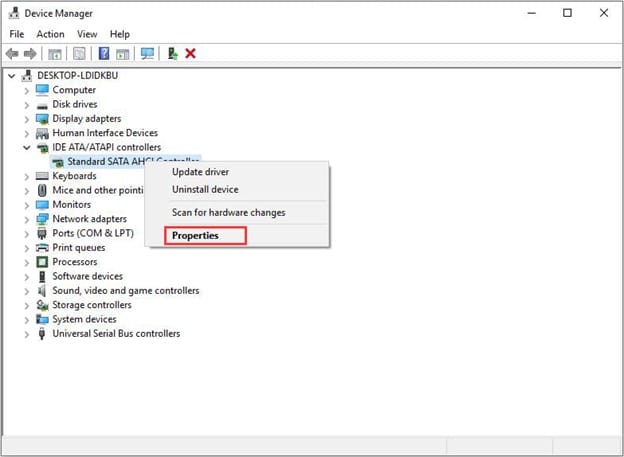Click the Mice and pointing devices icon

coord(42,190)
